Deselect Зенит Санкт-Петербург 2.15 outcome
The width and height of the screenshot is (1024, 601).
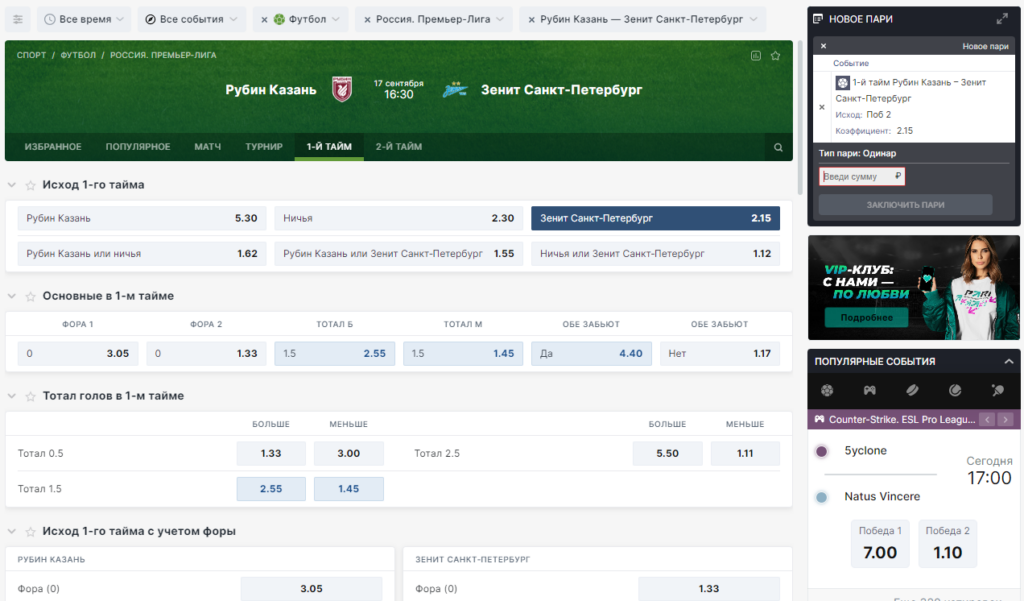tap(655, 218)
